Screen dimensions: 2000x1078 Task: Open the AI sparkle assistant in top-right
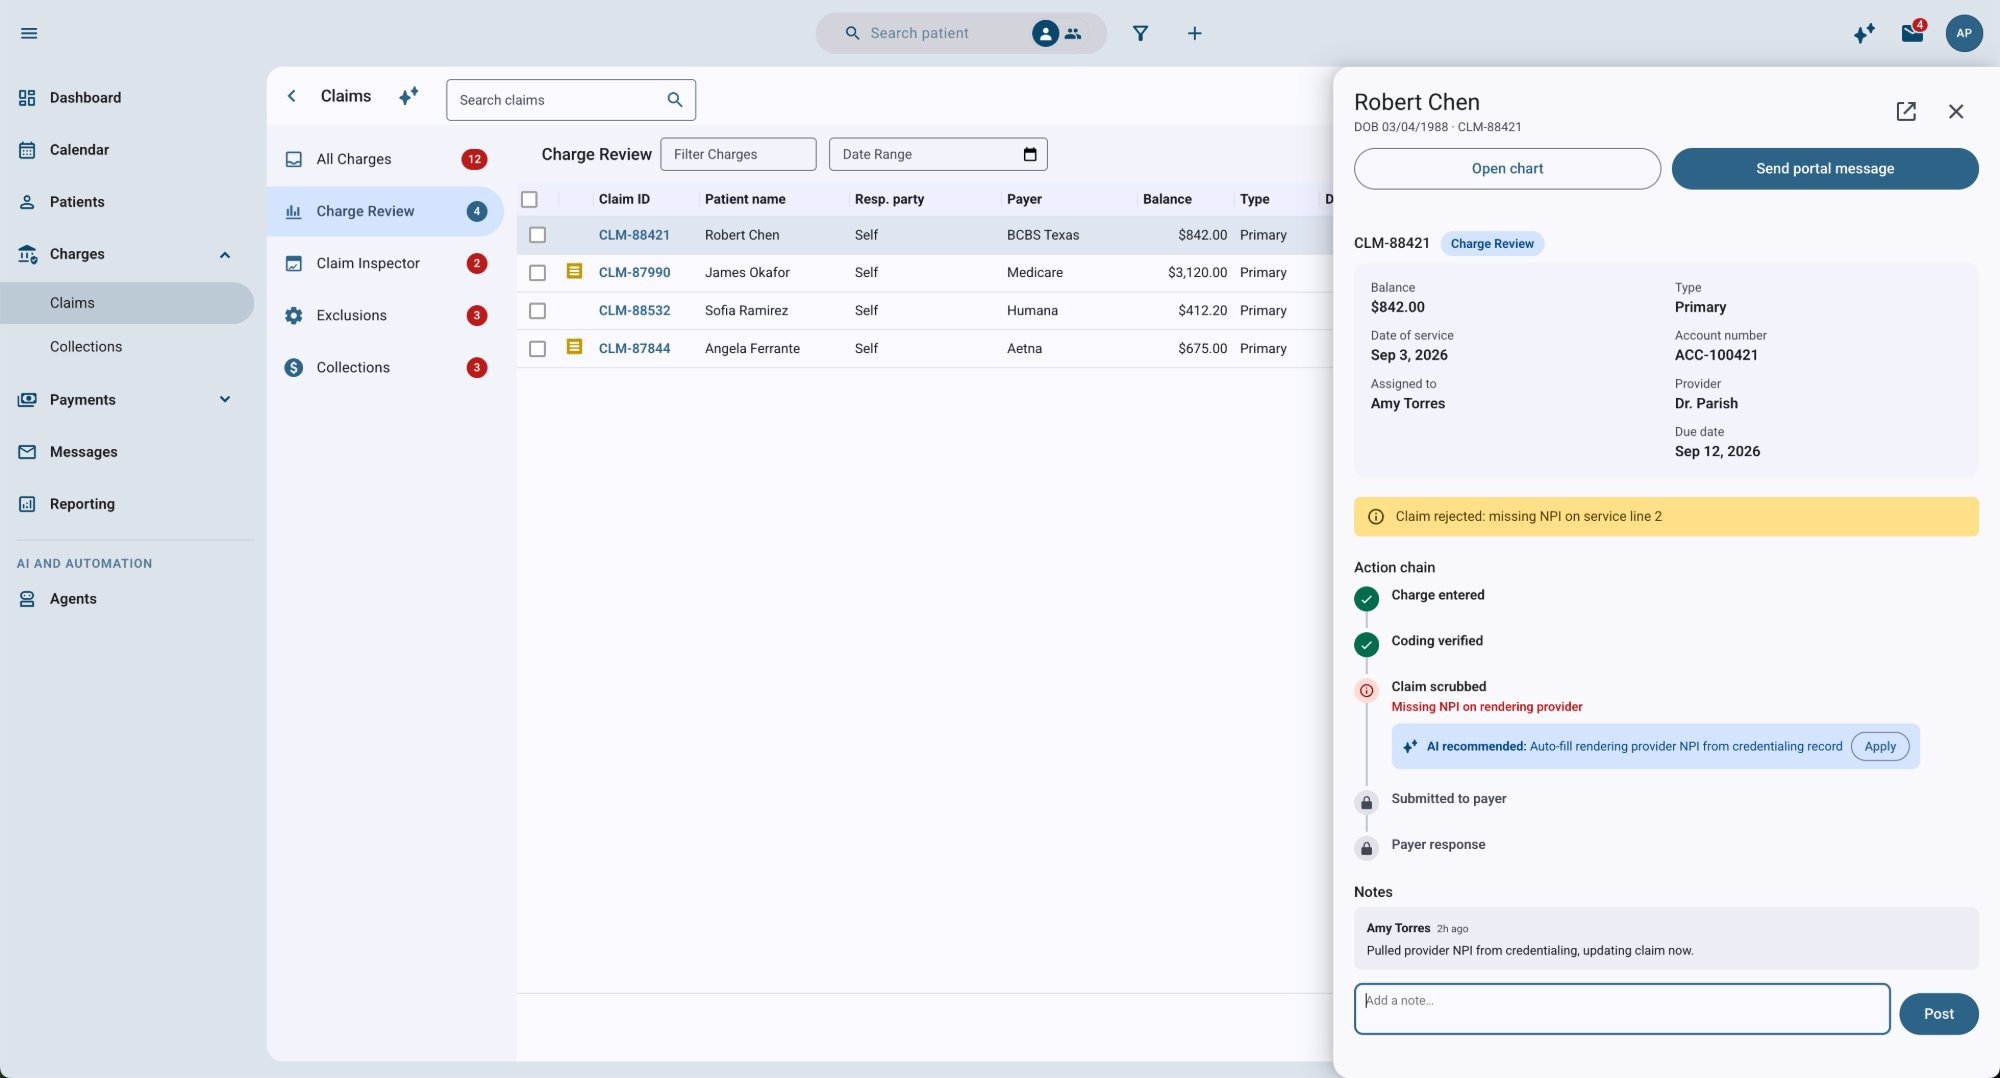pyautogui.click(x=1864, y=33)
